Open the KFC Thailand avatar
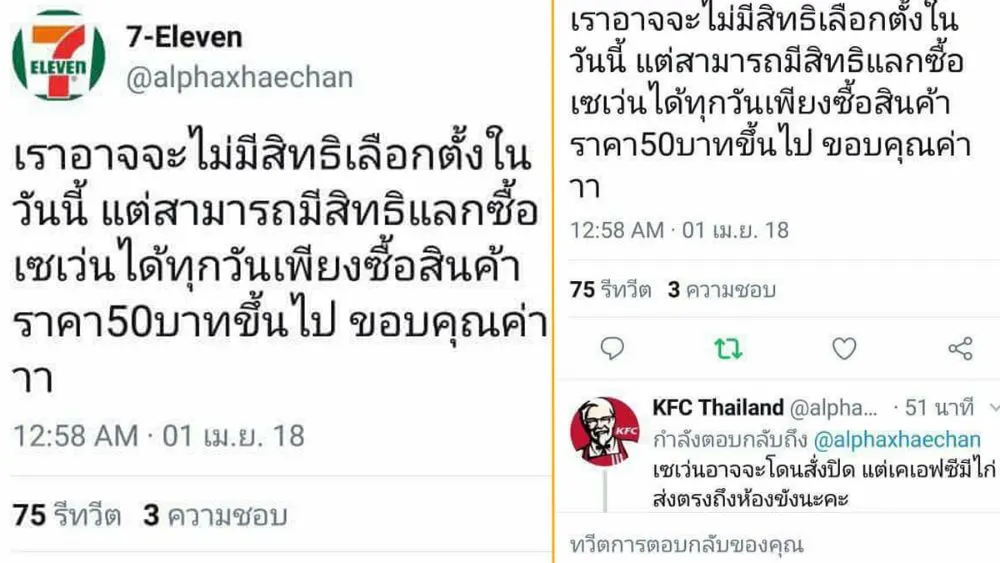This screenshot has width=1000, height=563. [x=605, y=431]
